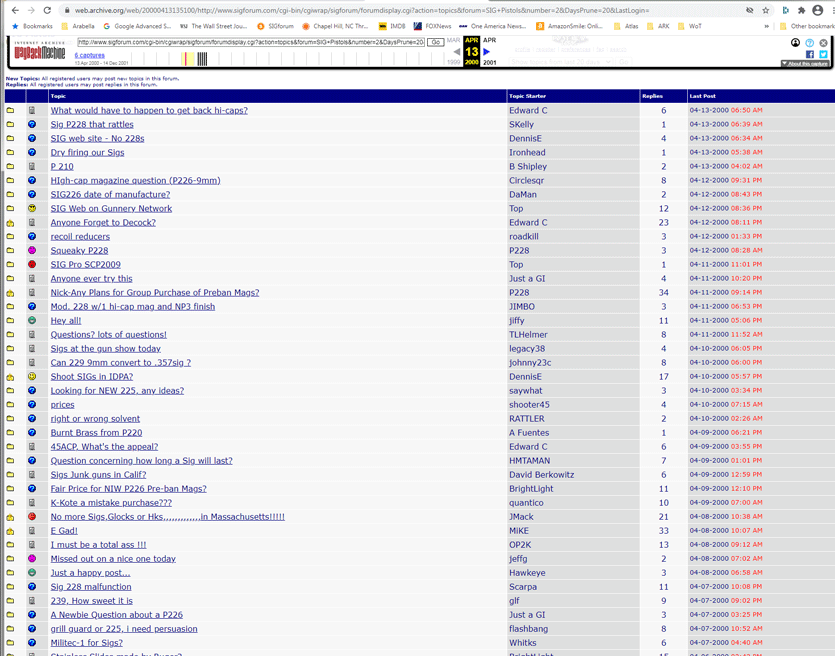Select the Wayback capture timeline highlighted bar
The height and width of the screenshot is (656, 835).
point(187,59)
